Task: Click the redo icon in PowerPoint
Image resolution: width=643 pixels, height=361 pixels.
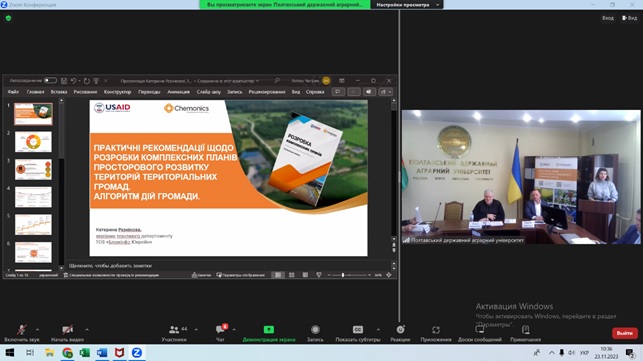Action: [87, 81]
